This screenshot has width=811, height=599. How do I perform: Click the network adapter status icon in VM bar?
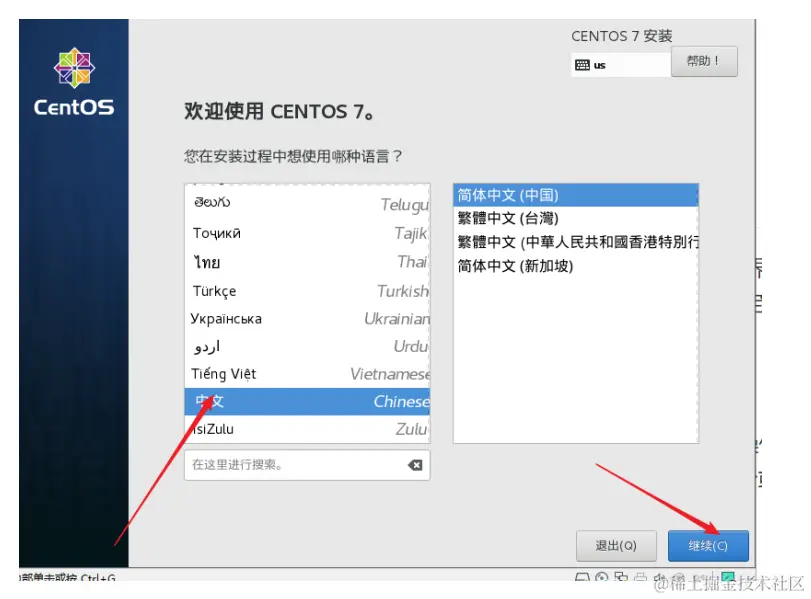pyautogui.click(x=621, y=577)
